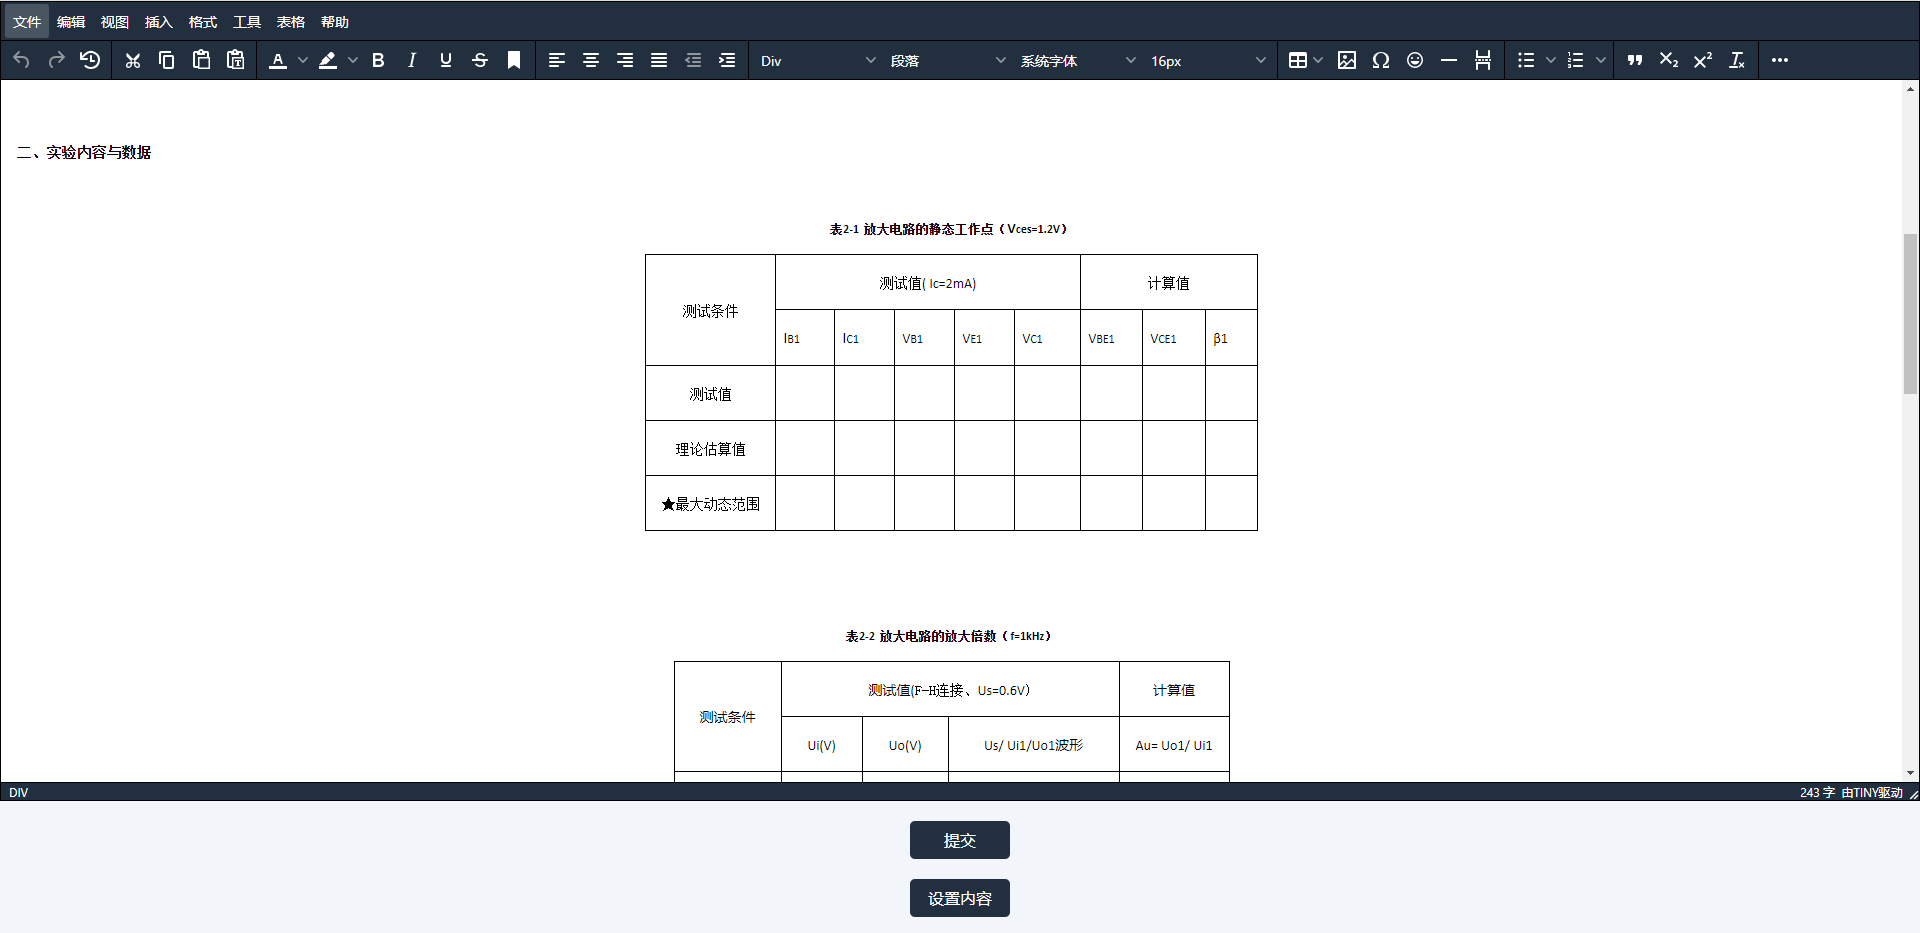Insert a special character Ω
The image size is (1920, 933).
click(x=1381, y=60)
